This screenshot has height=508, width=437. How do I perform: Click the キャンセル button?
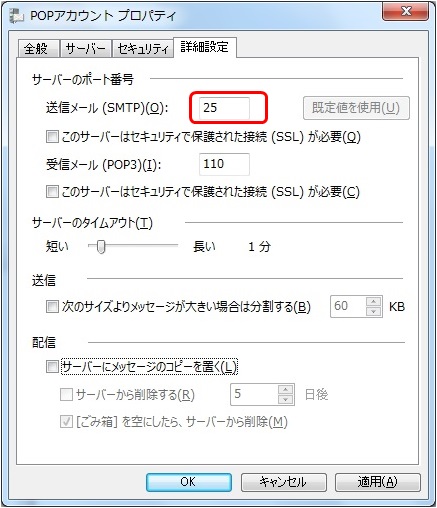[x=283, y=482]
